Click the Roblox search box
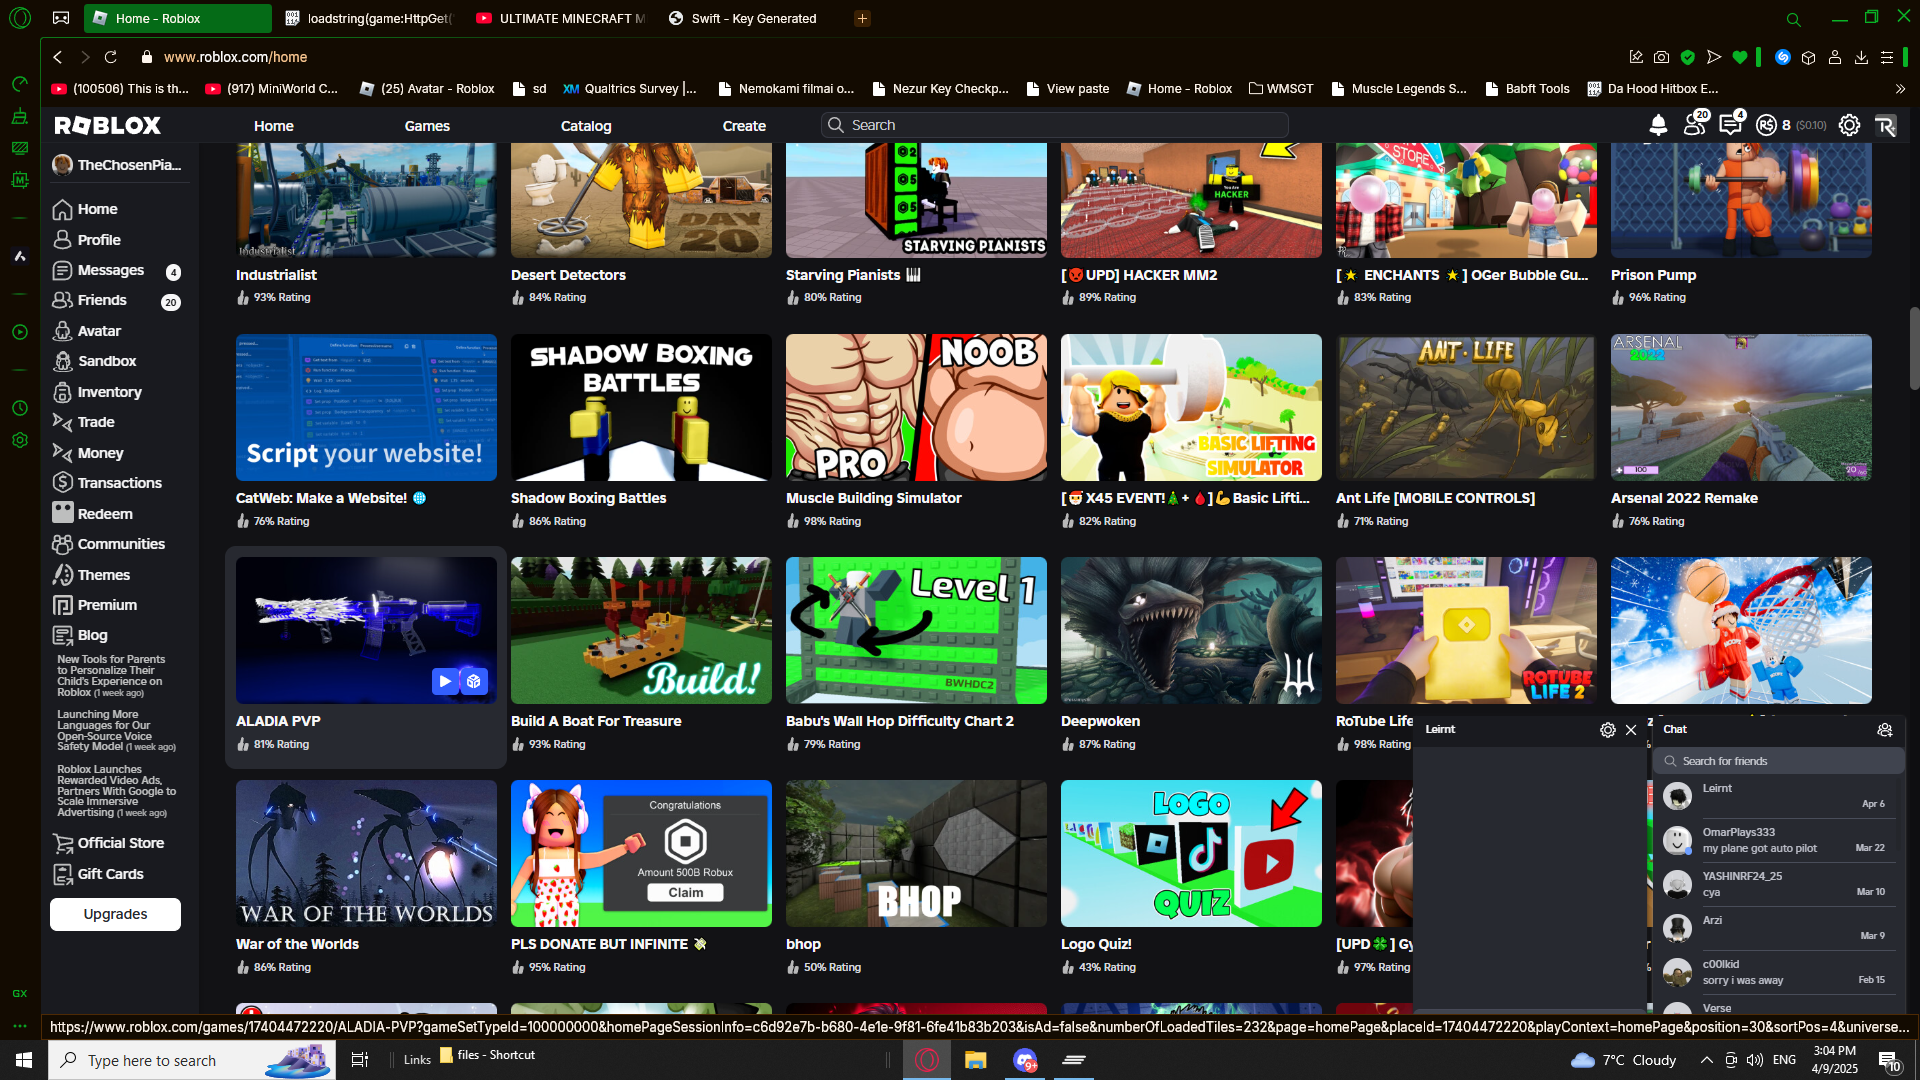 pos(1054,125)
